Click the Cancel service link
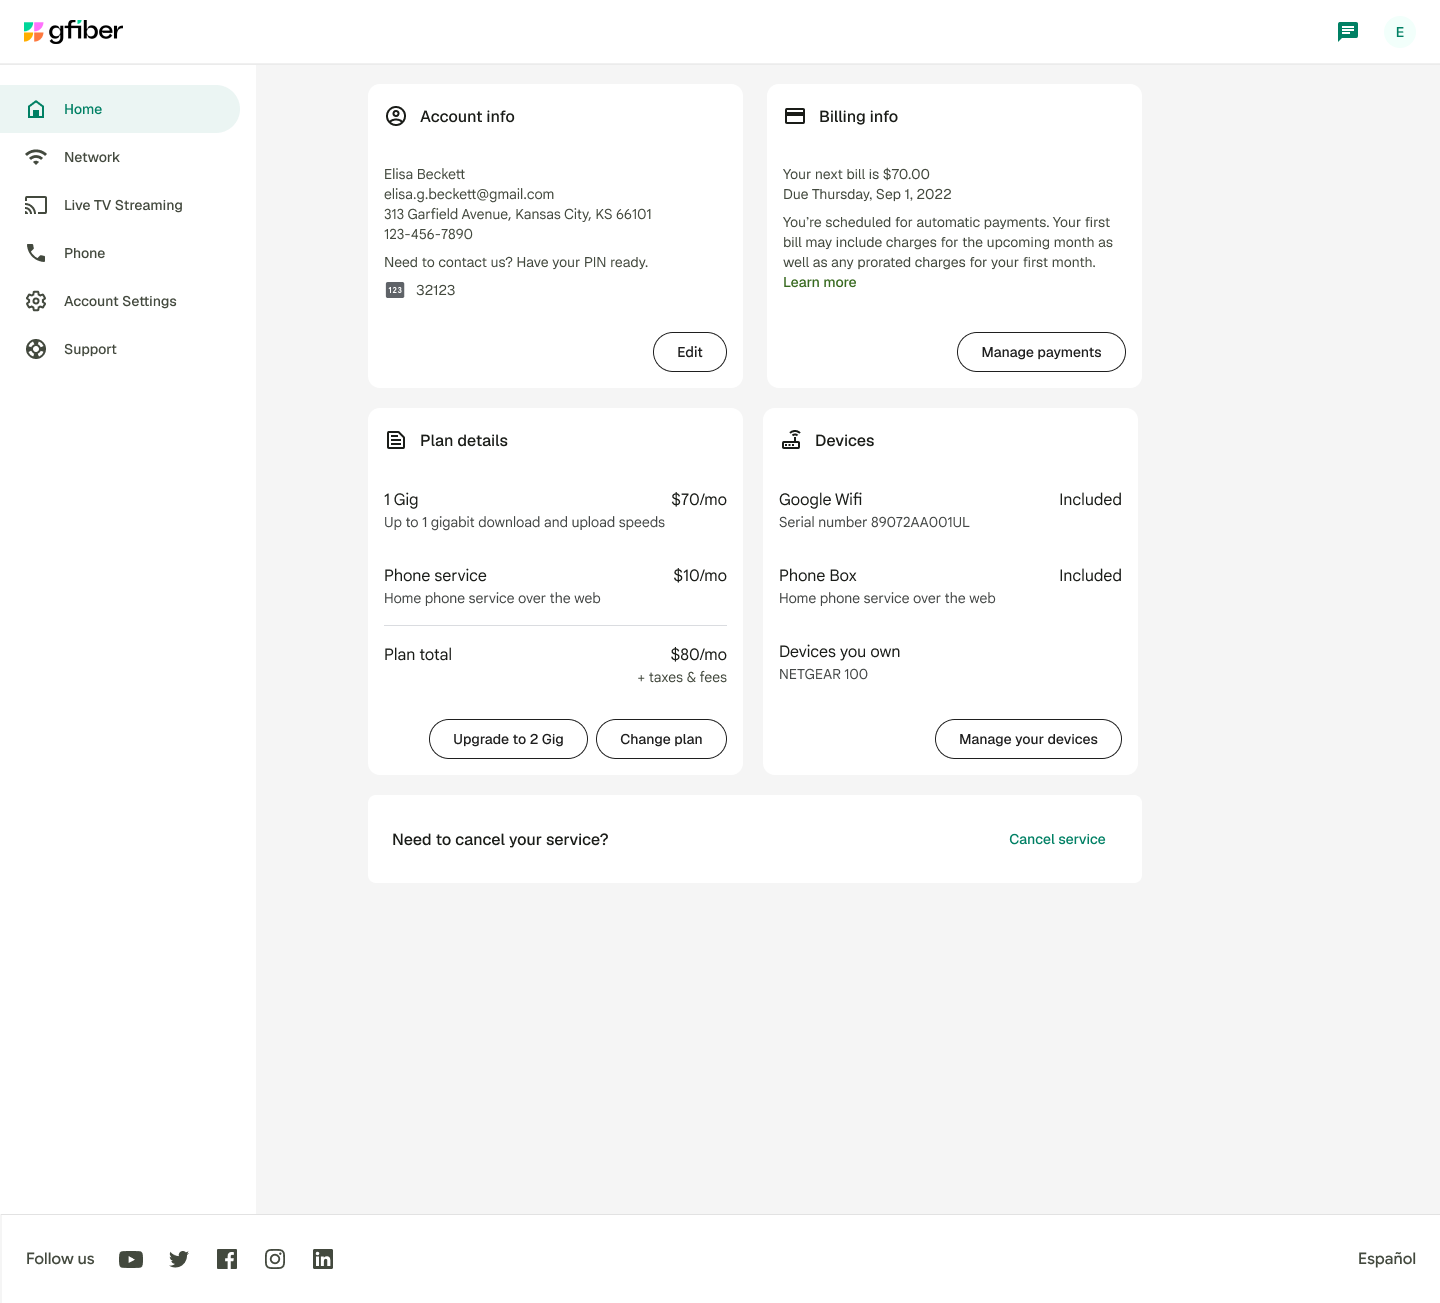Viewport: 1440px width, 1303px height. coord(1057,839)
